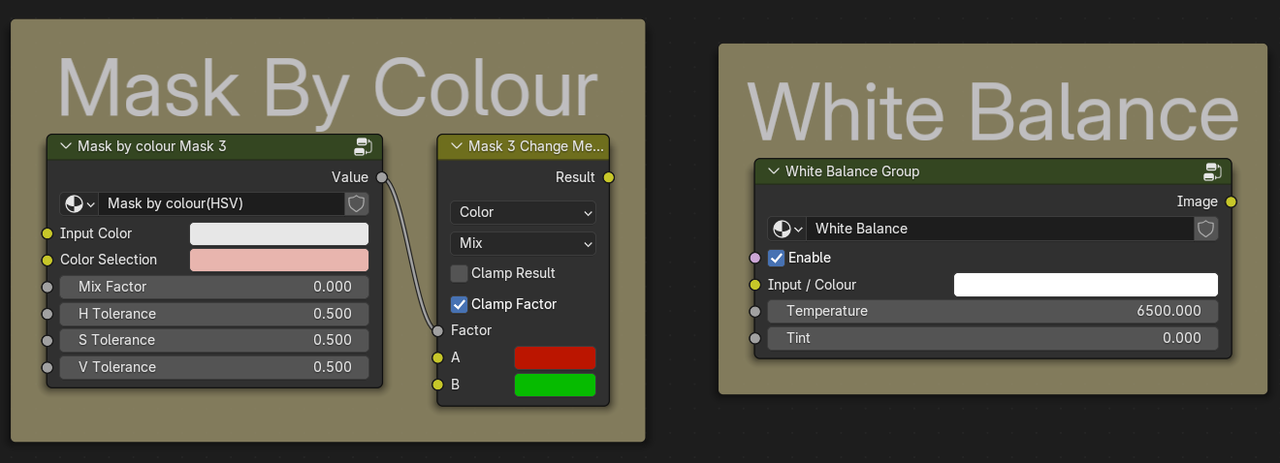Uncheck the Enable checkbox in White Balance
This screenshot has height=463, width=1280.
pos(776,258)
